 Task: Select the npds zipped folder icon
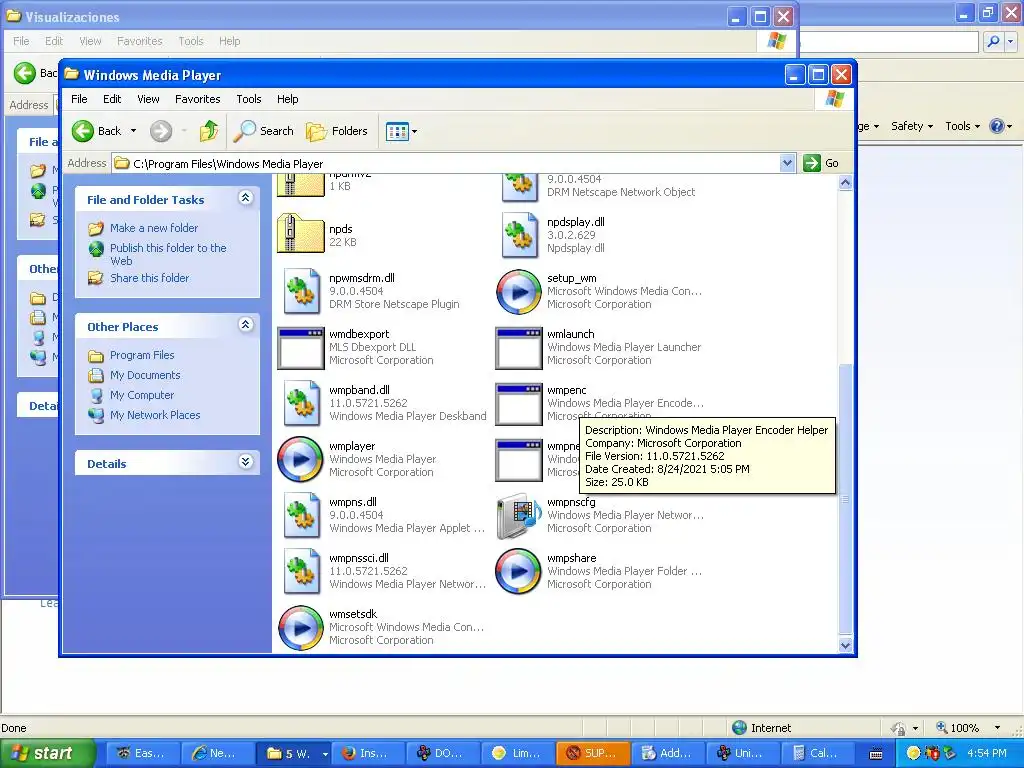coord(300,234)
